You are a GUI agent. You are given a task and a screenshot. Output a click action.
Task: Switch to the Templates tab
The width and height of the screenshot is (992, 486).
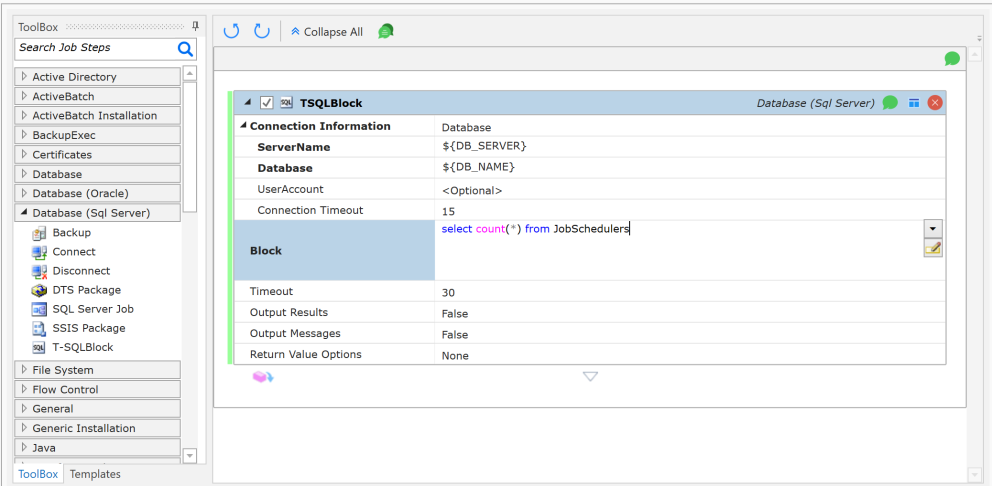point(95,474)
